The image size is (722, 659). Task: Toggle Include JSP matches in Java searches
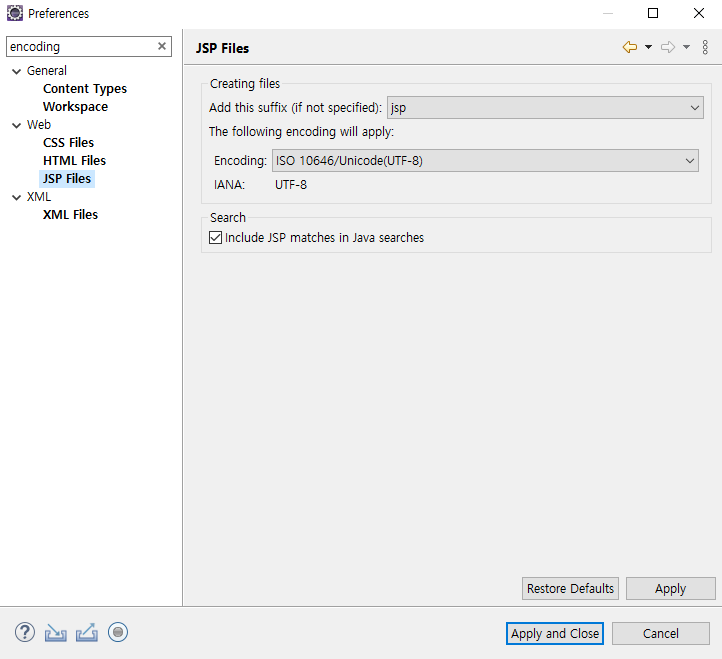click(x=215, y=238)
